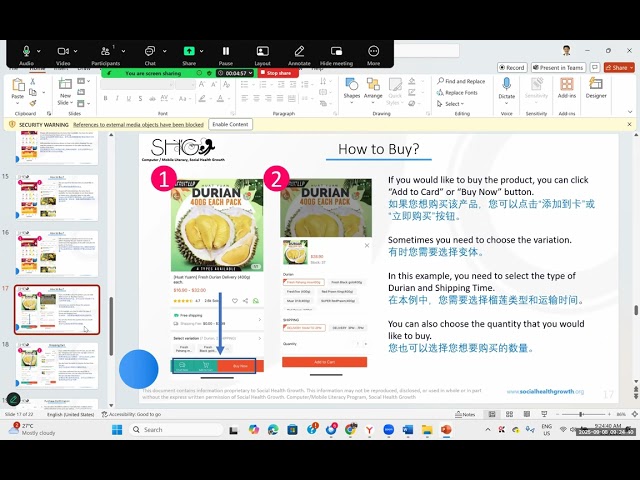Insert a New Slide
Viewport: 640px width, 480px height.
point(65,92)
